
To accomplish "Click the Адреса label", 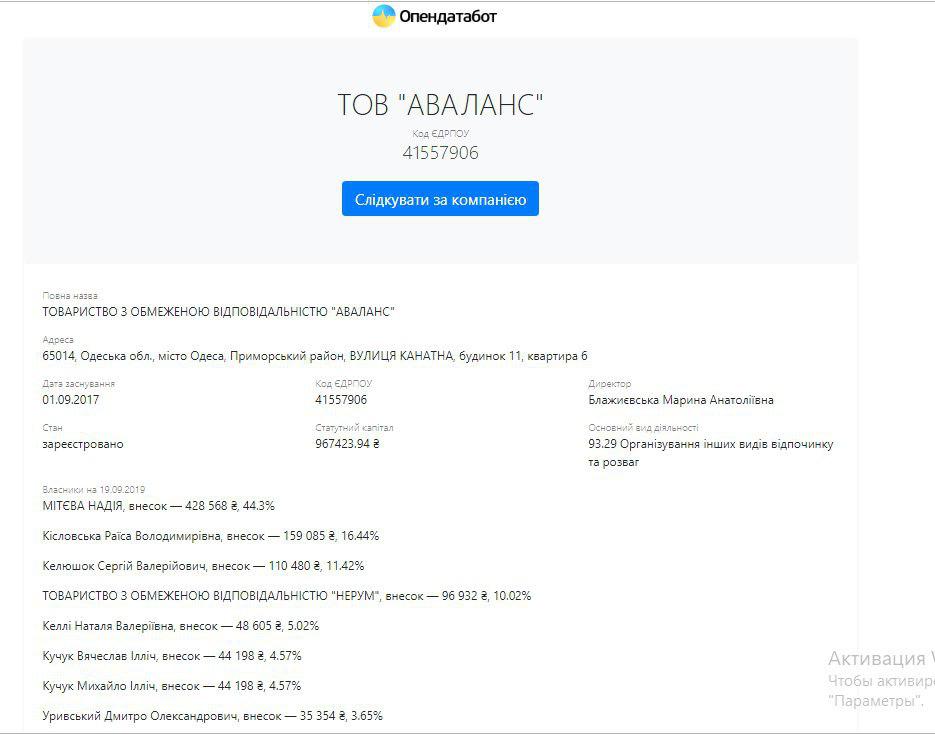I will [58, 340].
